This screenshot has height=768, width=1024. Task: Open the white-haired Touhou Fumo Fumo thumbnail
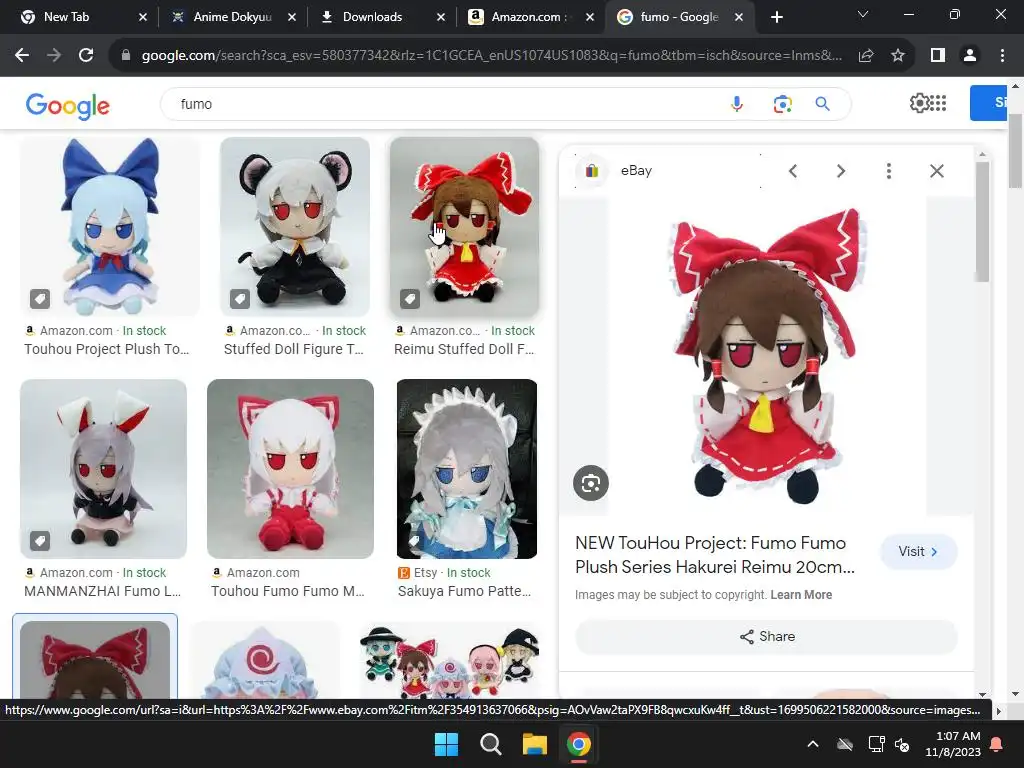[290, 469]
